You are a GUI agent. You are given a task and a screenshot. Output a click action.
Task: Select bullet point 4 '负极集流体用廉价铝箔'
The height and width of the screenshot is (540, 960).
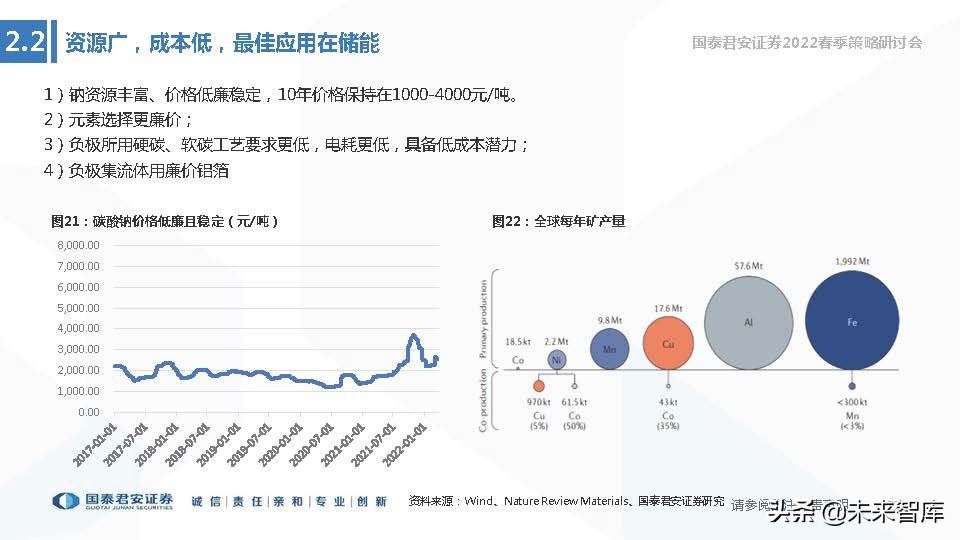[x=136, y=170]
